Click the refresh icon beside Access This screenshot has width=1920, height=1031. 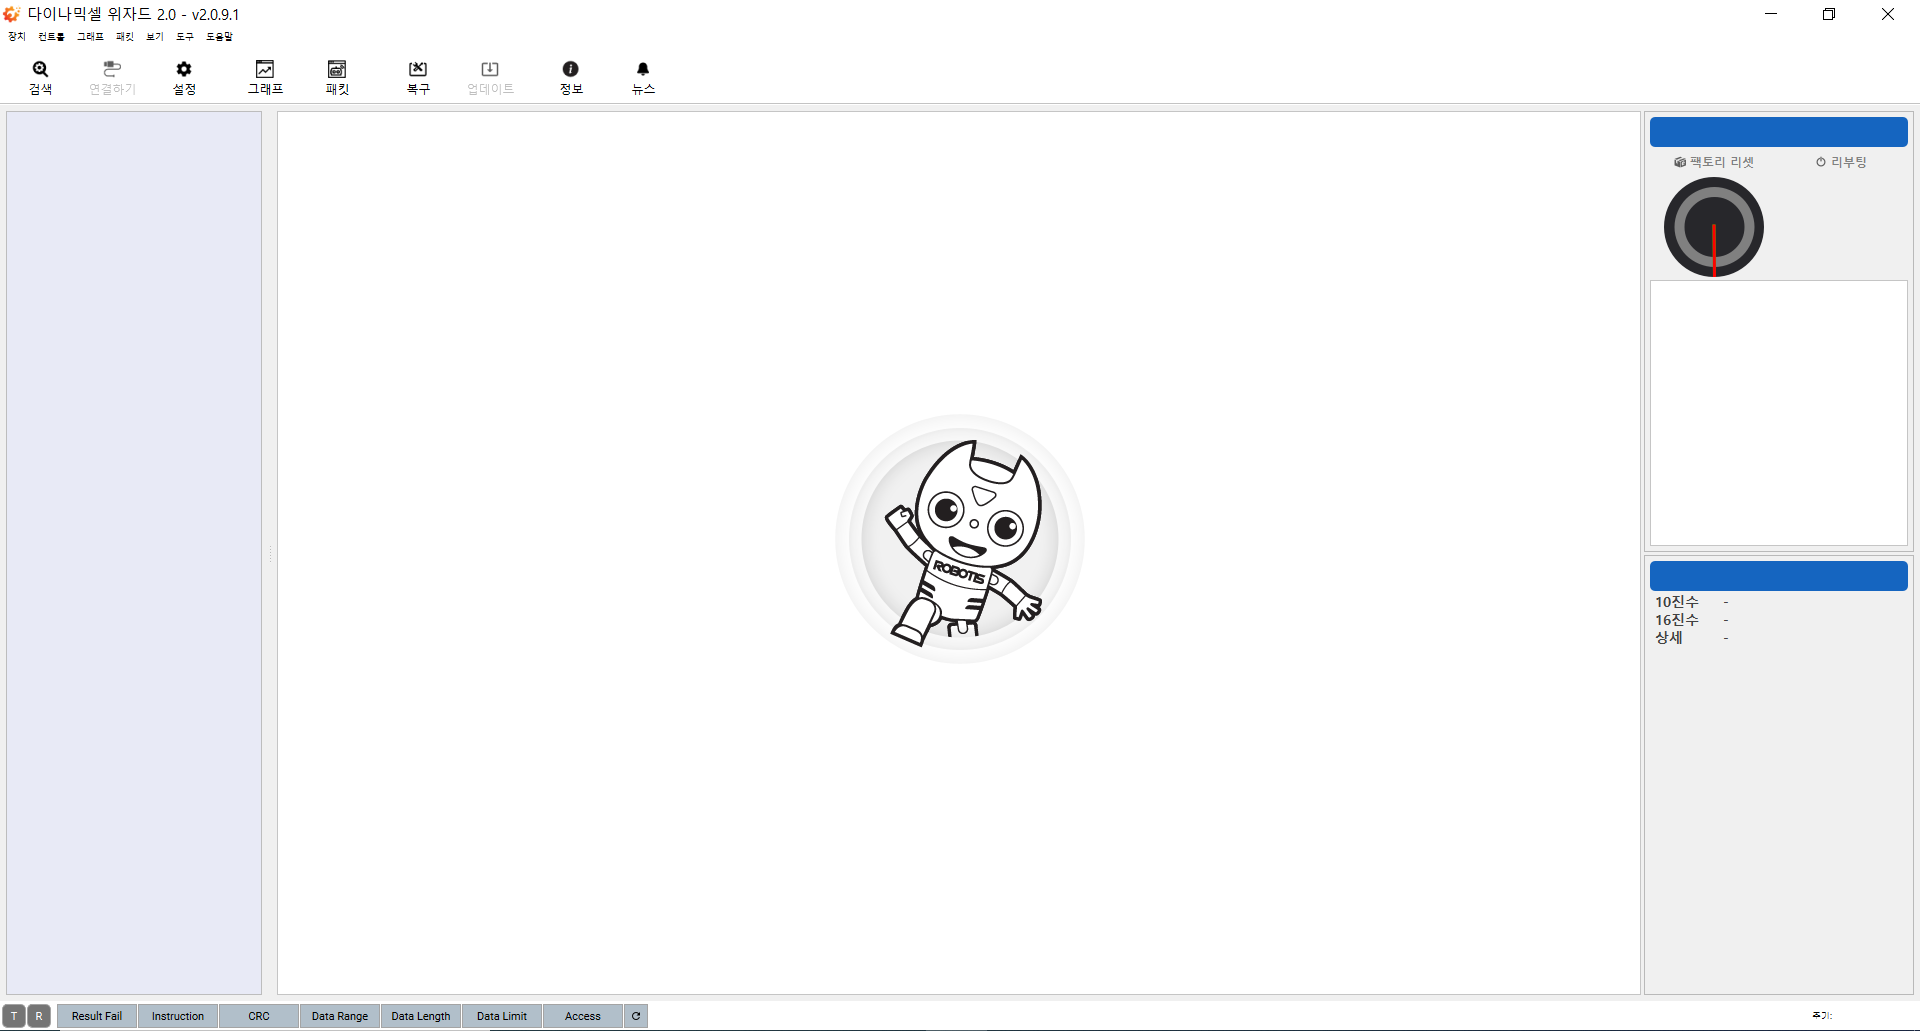click(x=636, y=1016)
